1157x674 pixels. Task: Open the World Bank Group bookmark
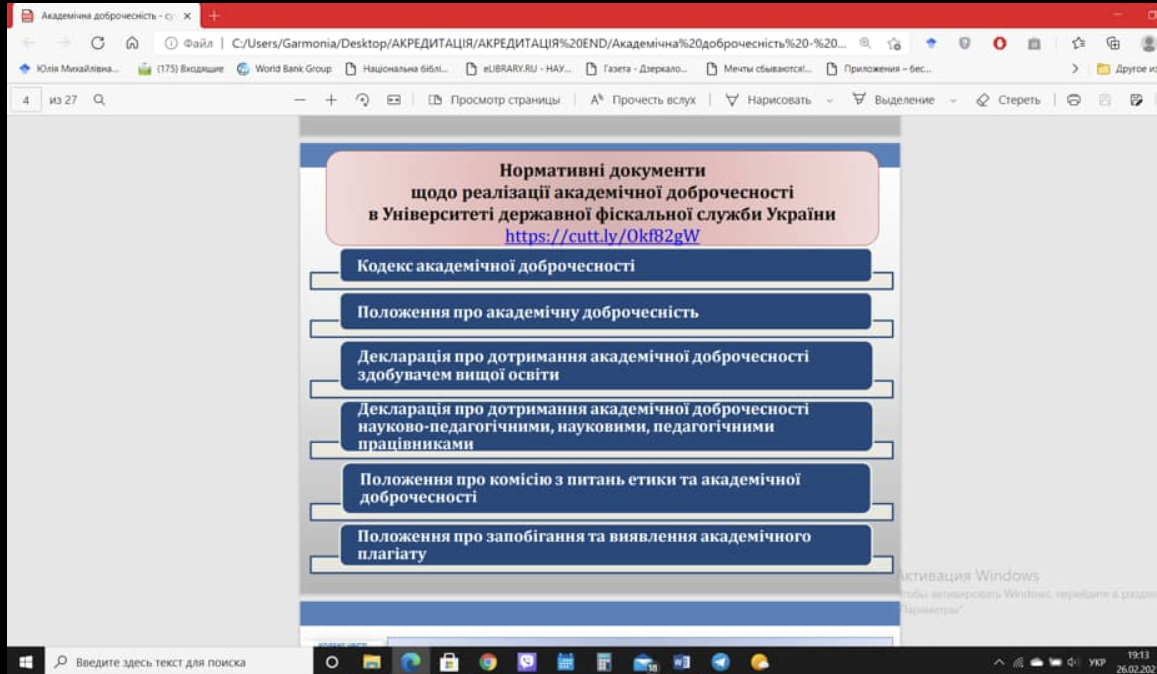point(284,69)
